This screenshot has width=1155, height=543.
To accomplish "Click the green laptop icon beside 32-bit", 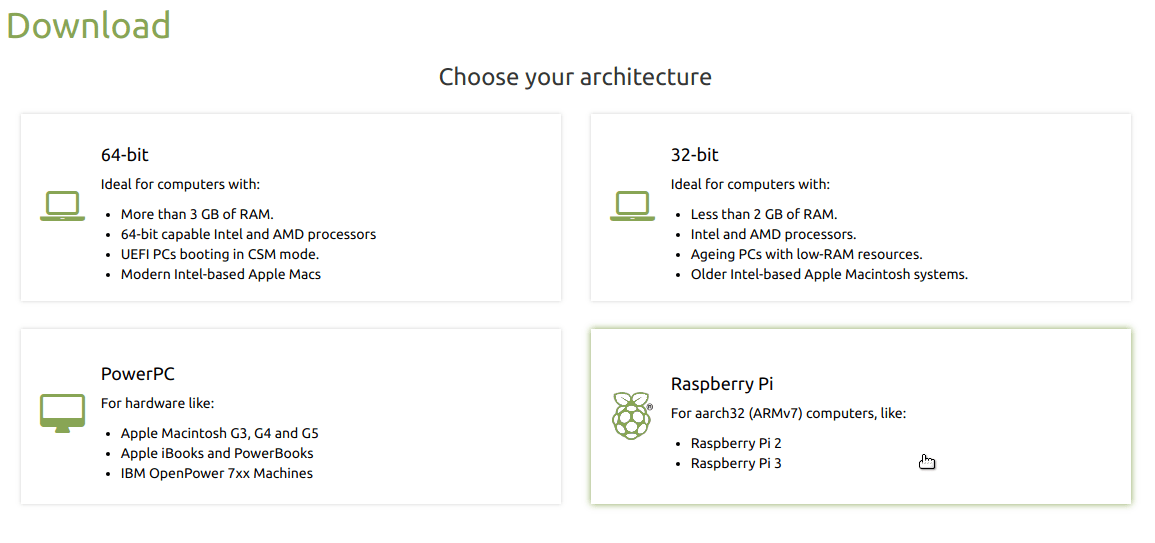I will (x=632, y=206).
